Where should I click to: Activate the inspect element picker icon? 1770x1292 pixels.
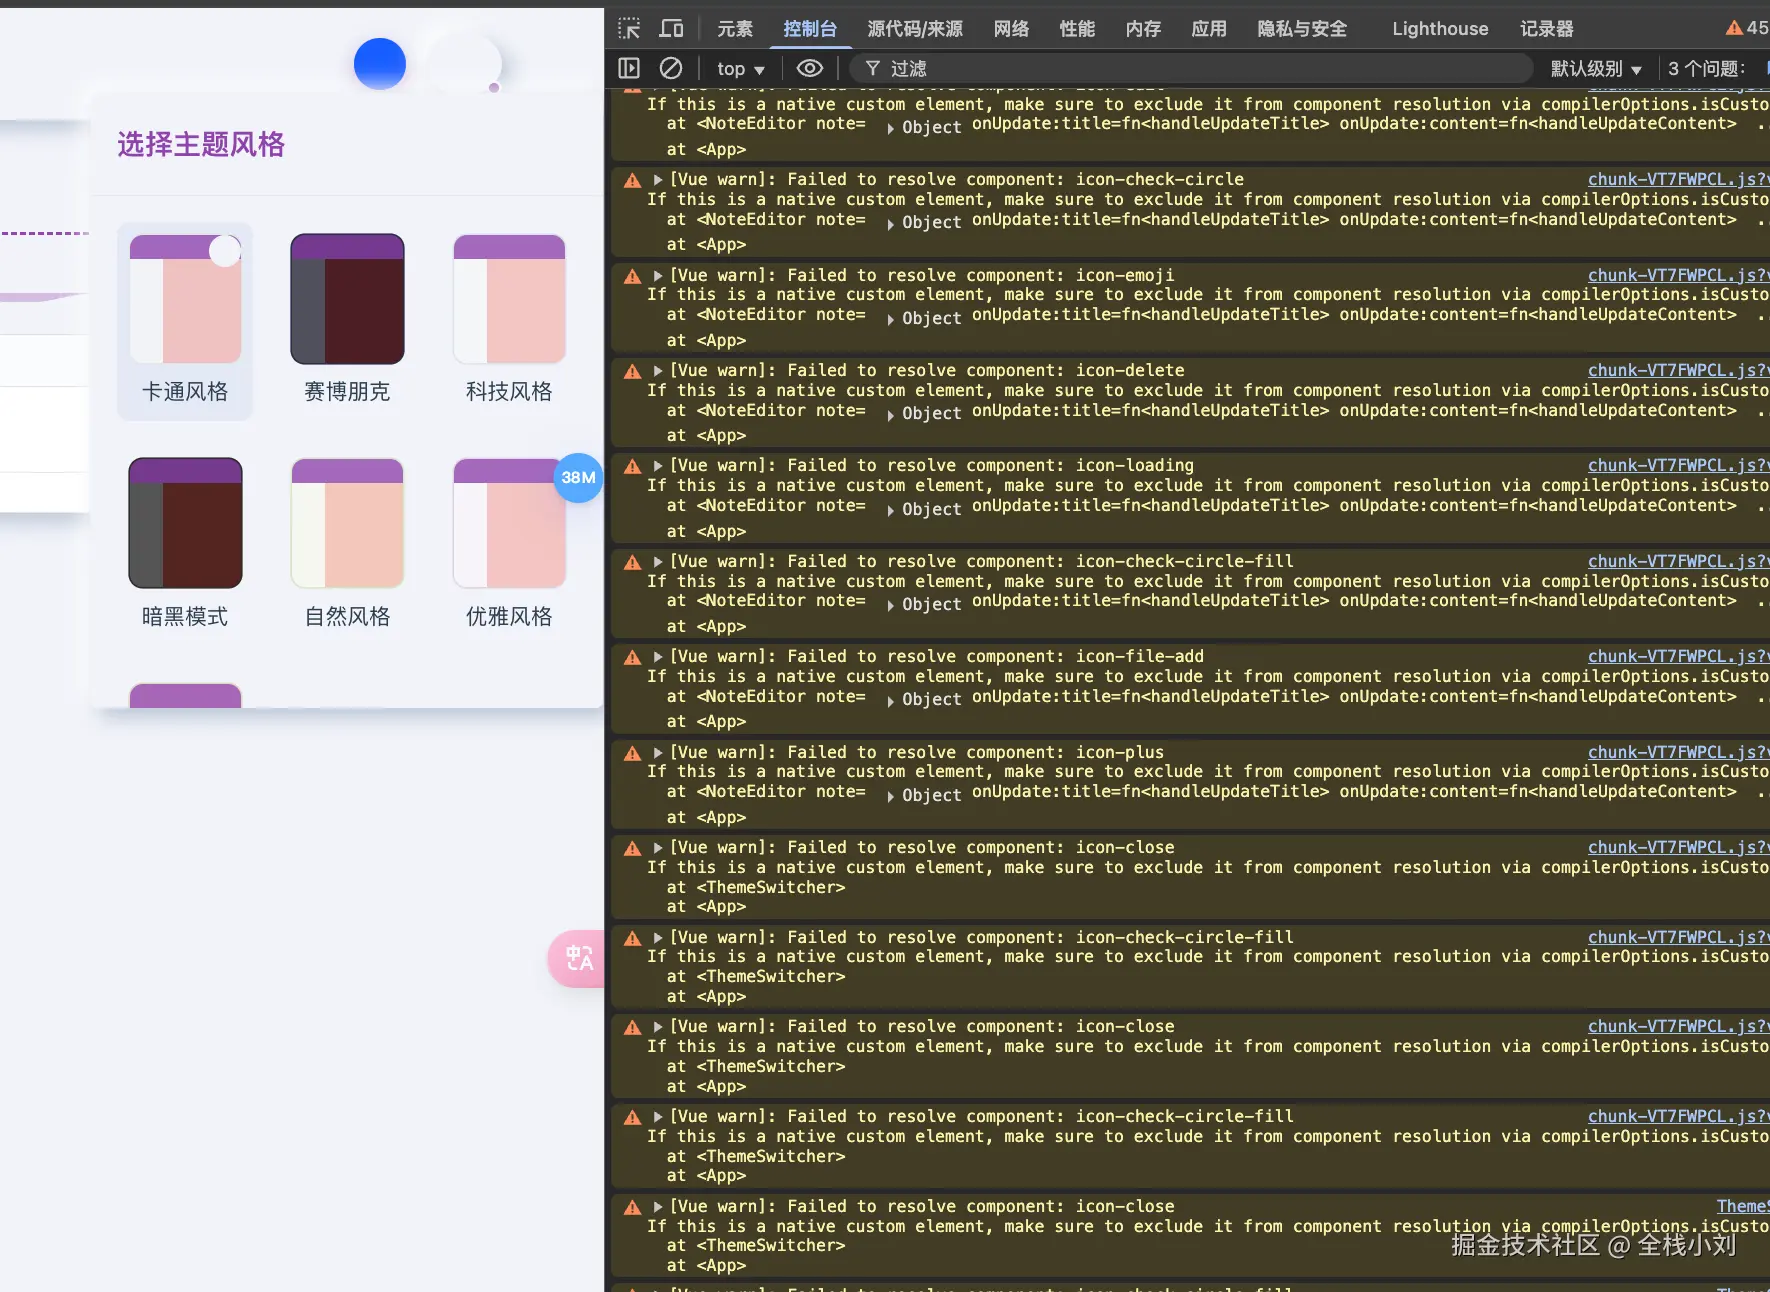coord(629,29)
